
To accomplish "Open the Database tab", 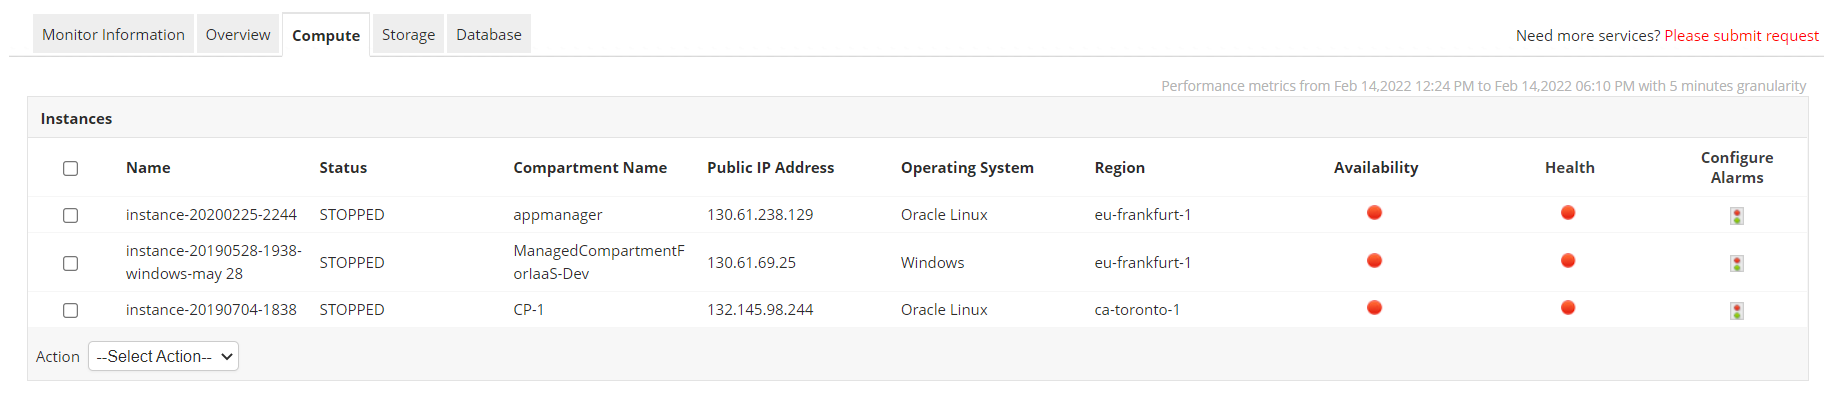I will [x=489, y=35].
